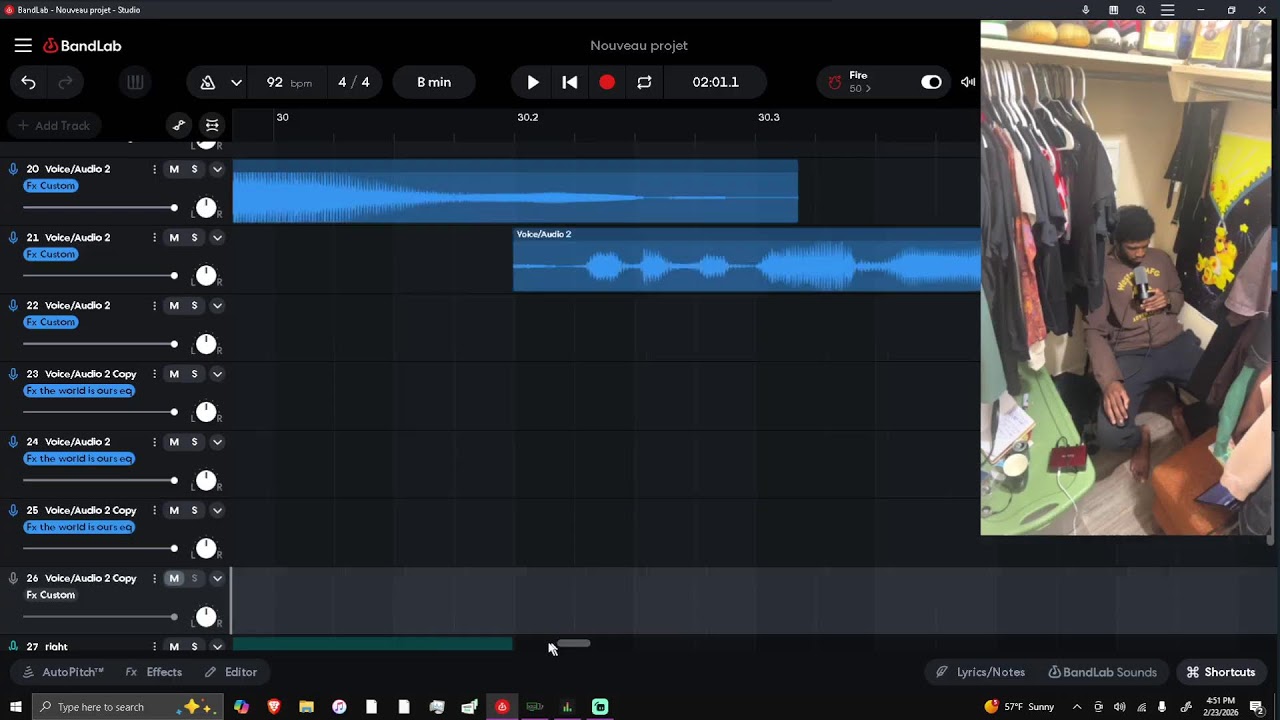The width and height of the screenshot is (1280, 720).
Task: Click the 02:01.1 time display
Action: coord(716,82)
